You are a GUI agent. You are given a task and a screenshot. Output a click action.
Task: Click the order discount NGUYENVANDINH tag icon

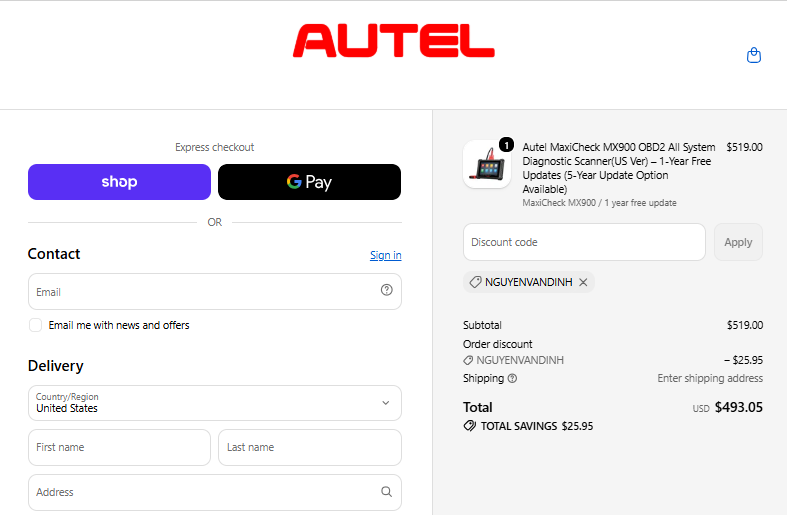(468, 360)
